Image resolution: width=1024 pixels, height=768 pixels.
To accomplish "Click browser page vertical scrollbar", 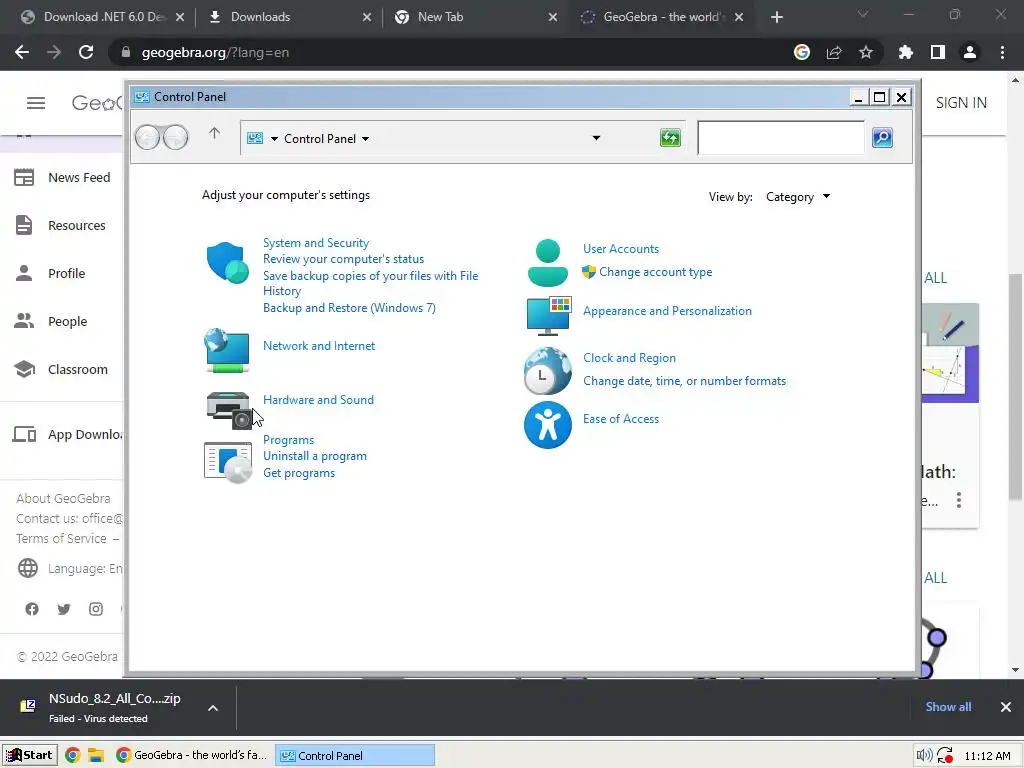I will [x=1015, y=387].
